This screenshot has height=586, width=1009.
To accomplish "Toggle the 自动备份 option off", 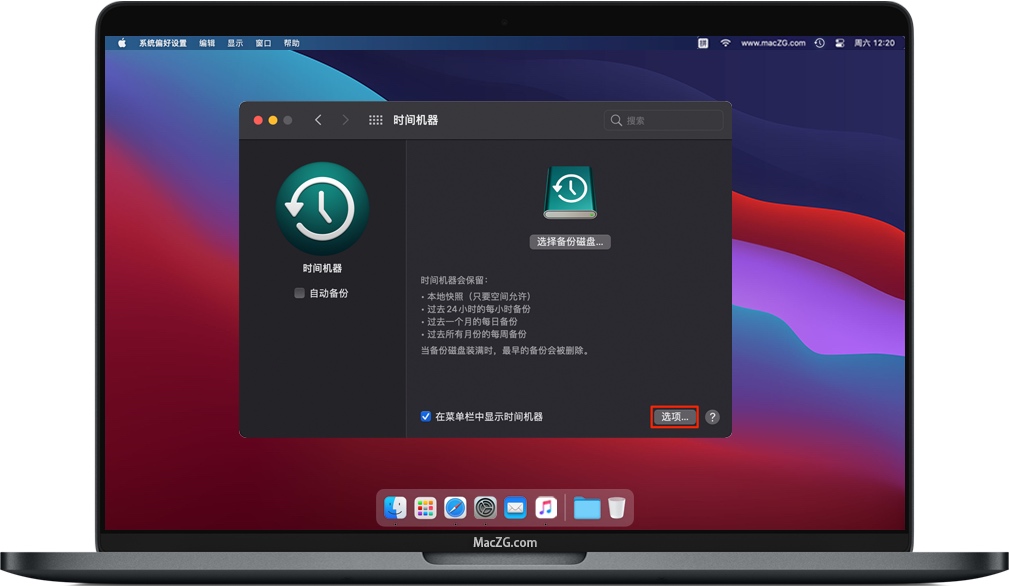I will tap(298, 291).
